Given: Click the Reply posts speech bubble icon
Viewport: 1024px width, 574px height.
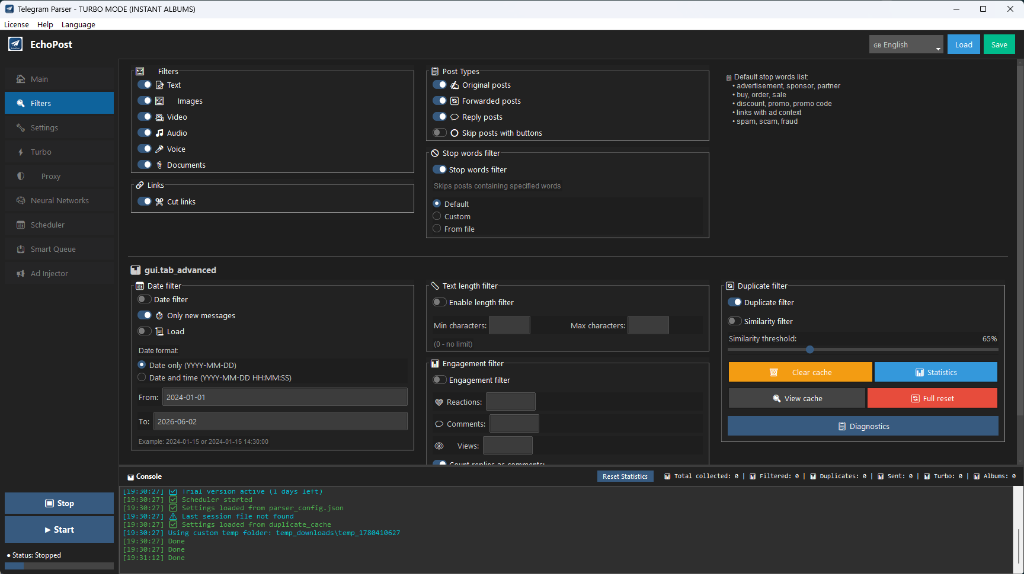Looking at the screenshot, I should pyautogui.click(x=455, y=117).
